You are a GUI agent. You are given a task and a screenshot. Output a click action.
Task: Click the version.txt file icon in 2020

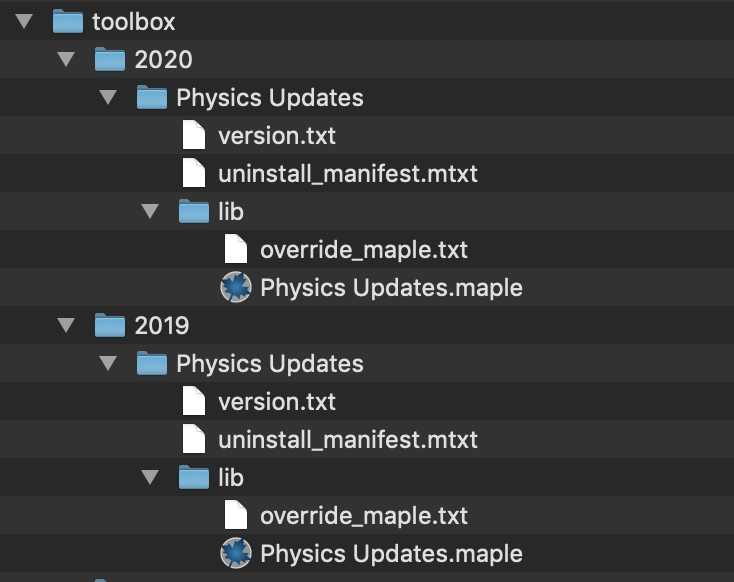pyautogui.click(x=194, y=135)
